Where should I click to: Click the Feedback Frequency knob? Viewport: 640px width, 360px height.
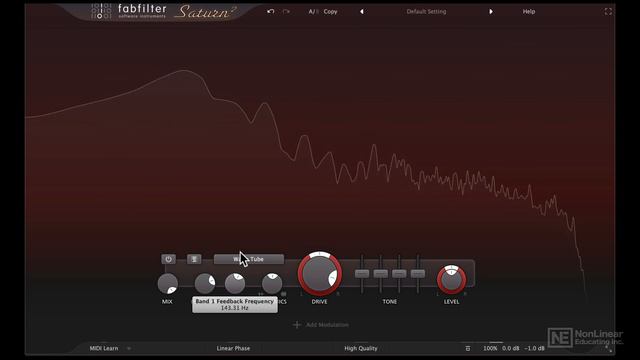(235, 284)
